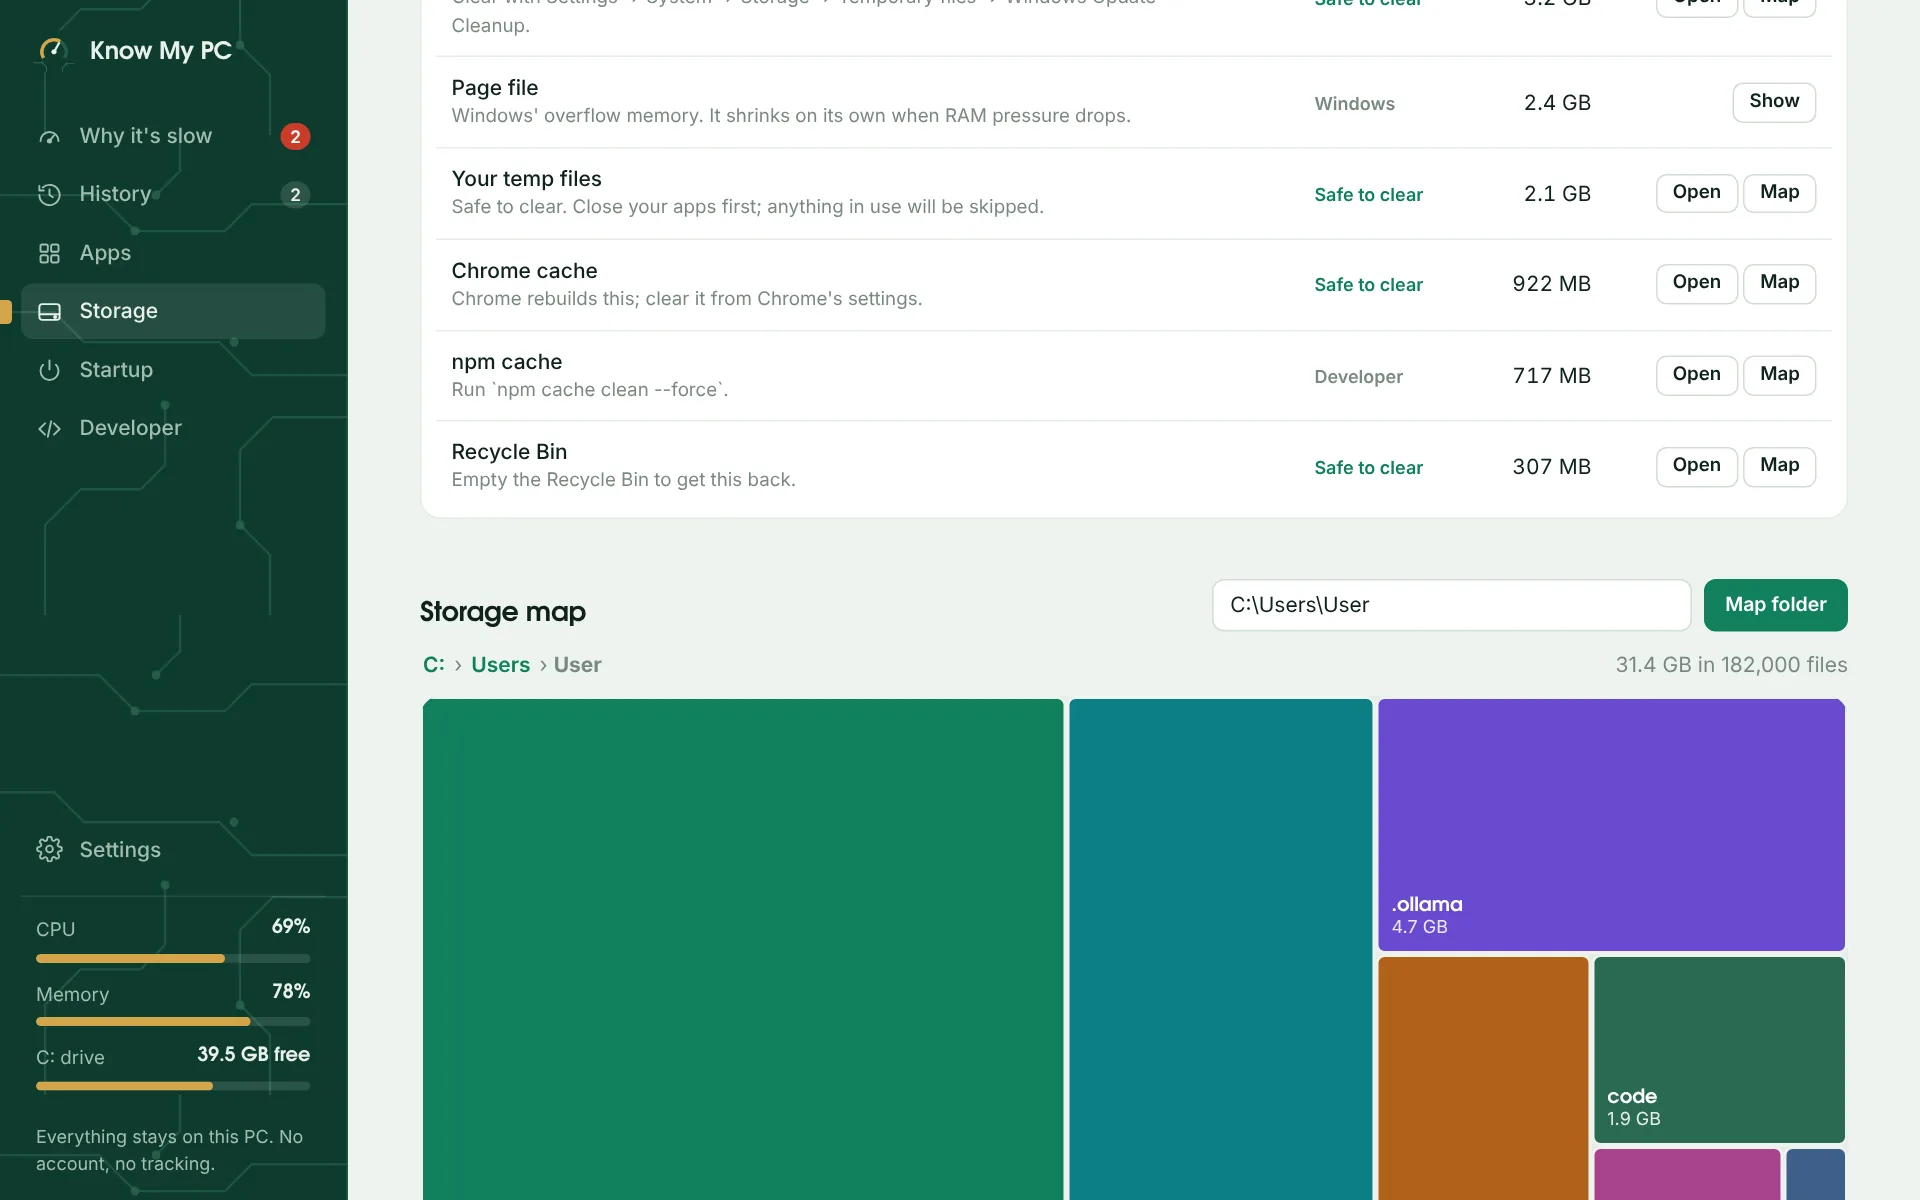Click the teal treemap block
Screen dimensions: 1920x1200
(1221, 949)
